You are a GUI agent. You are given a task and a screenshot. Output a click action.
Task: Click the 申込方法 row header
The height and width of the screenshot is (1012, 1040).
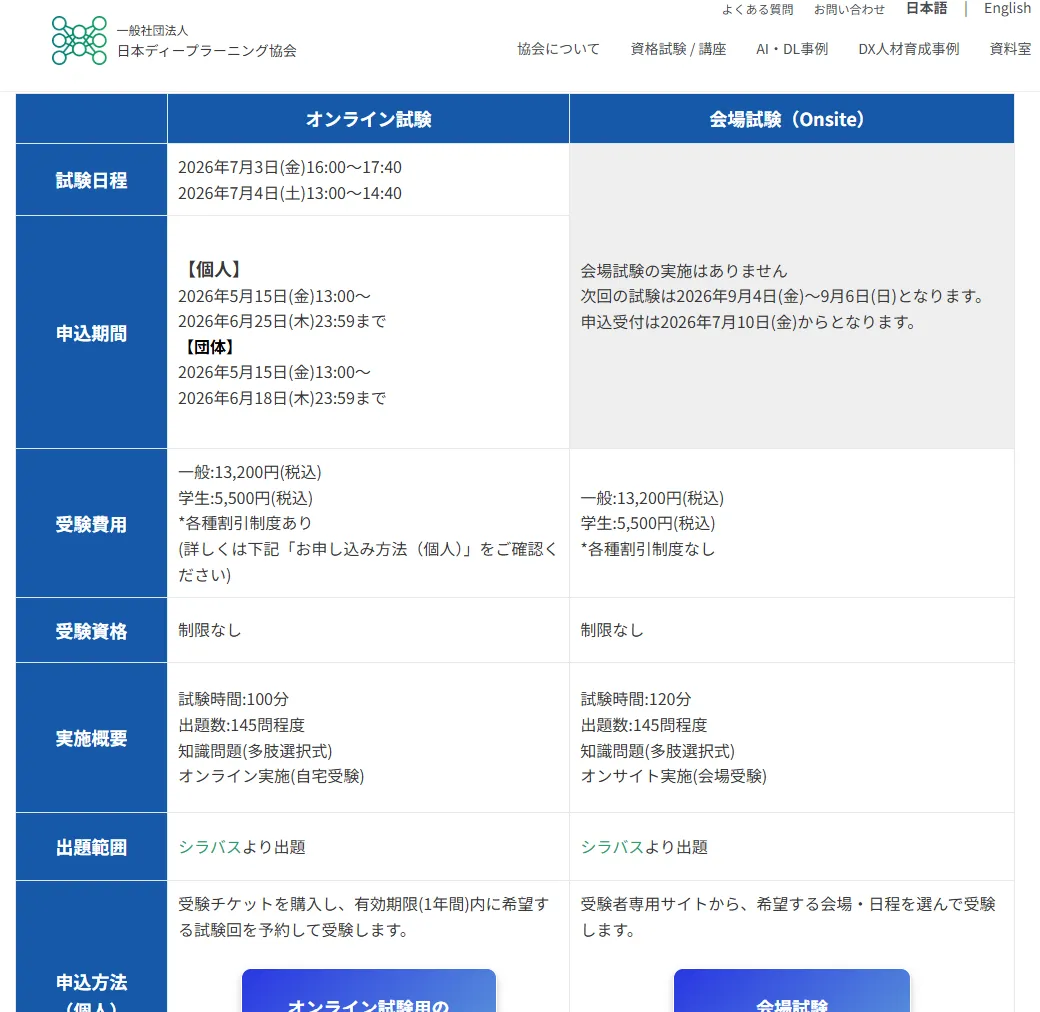pyautogui.click(x=92, y=947)
